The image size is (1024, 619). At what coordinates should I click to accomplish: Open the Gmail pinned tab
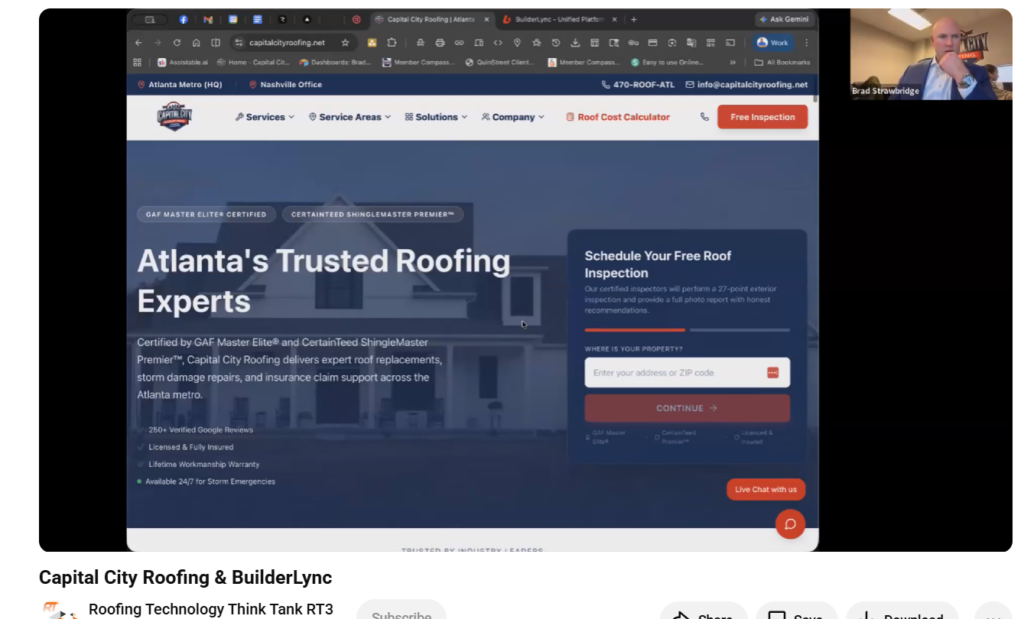click(x=207, y=19)
